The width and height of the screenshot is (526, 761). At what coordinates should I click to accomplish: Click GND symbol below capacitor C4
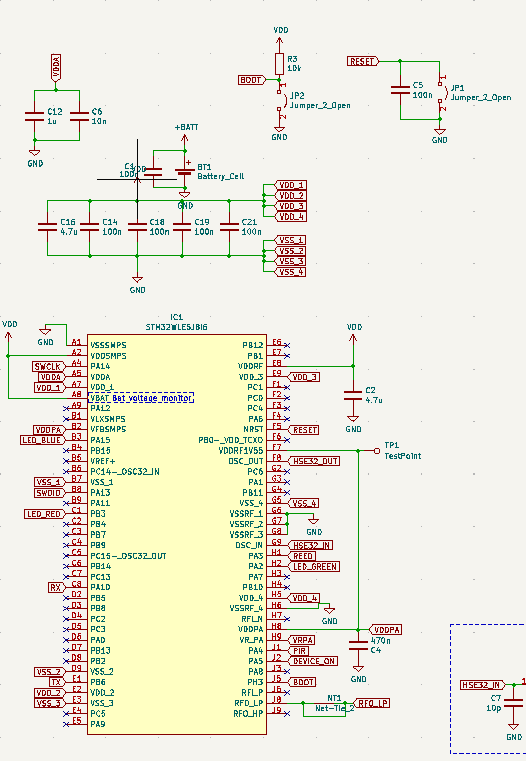tap(359, 674)
